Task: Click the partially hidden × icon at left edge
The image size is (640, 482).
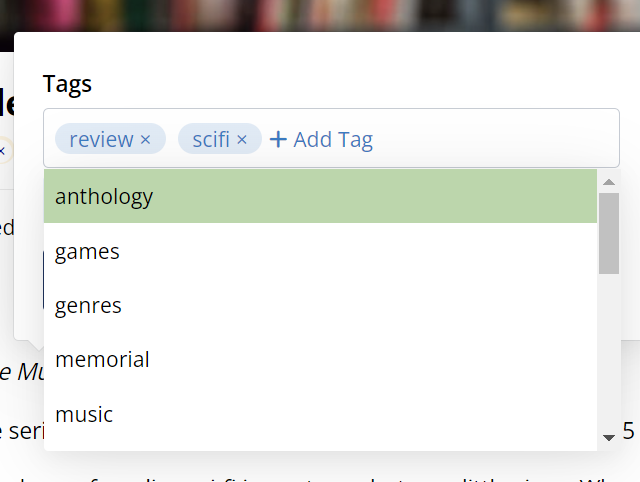Action: (3, 150)
